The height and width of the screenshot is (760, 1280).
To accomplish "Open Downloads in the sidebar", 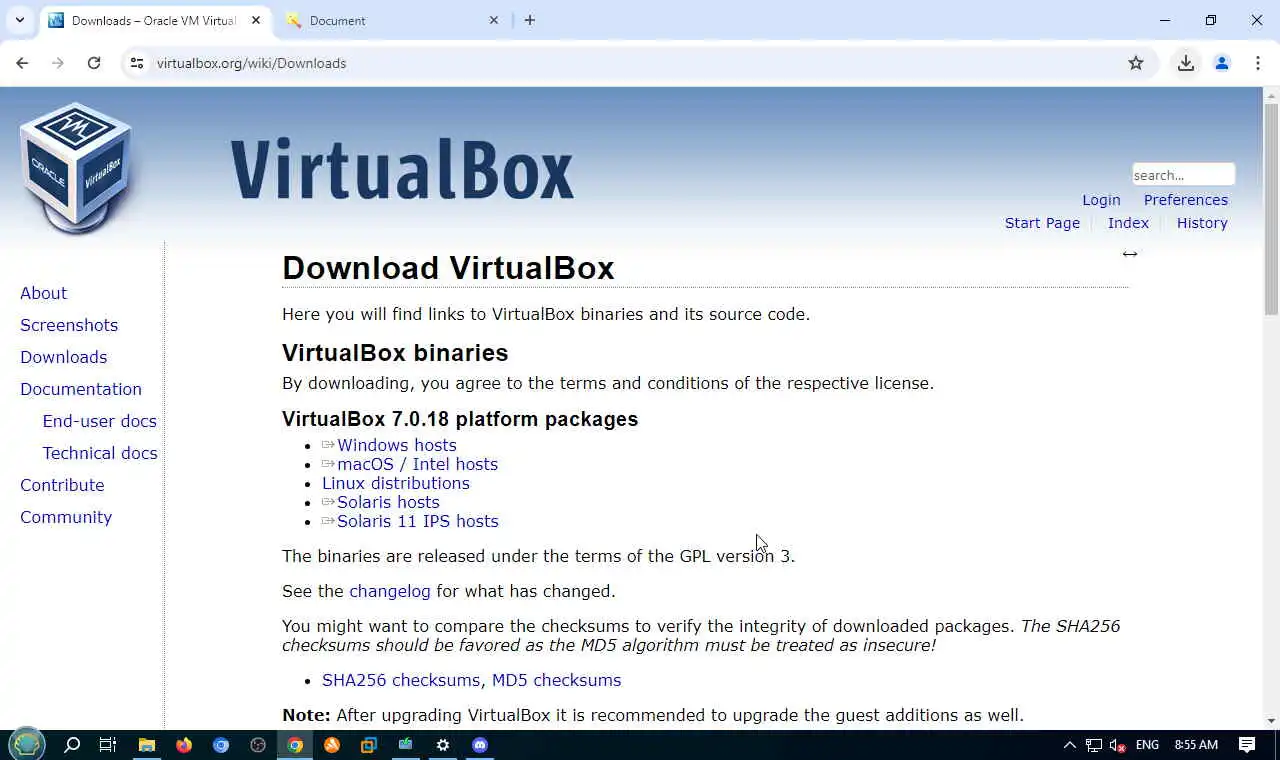I will click(63, 357).
